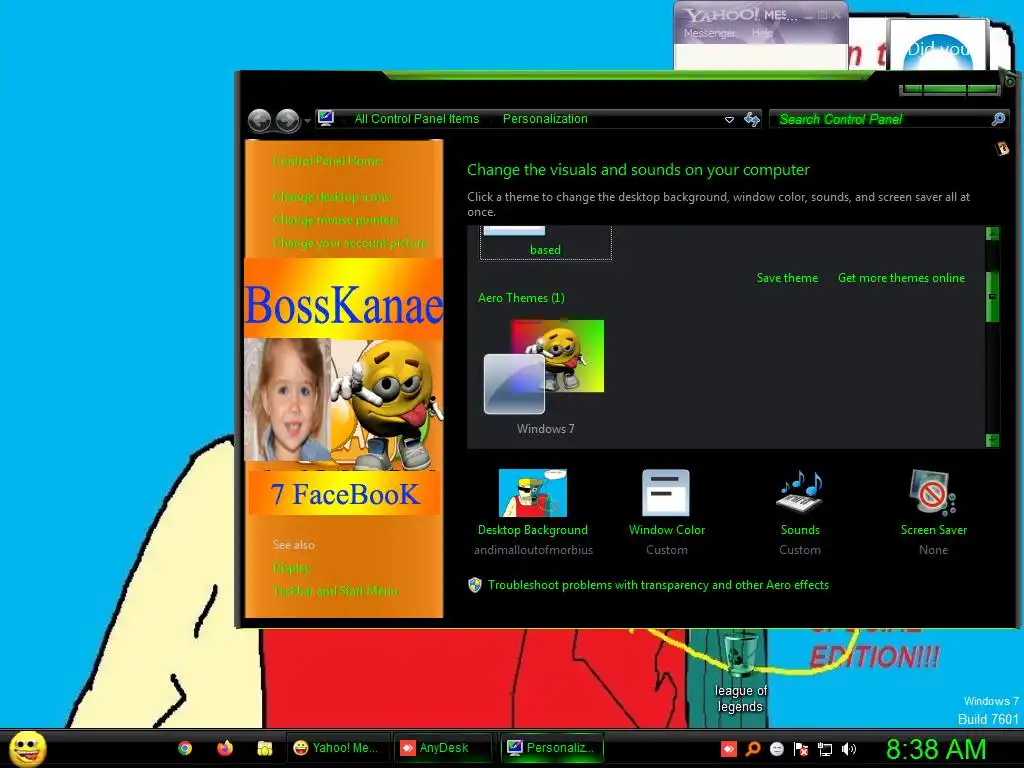Click the Back navigation arrow

click(260, 120)
